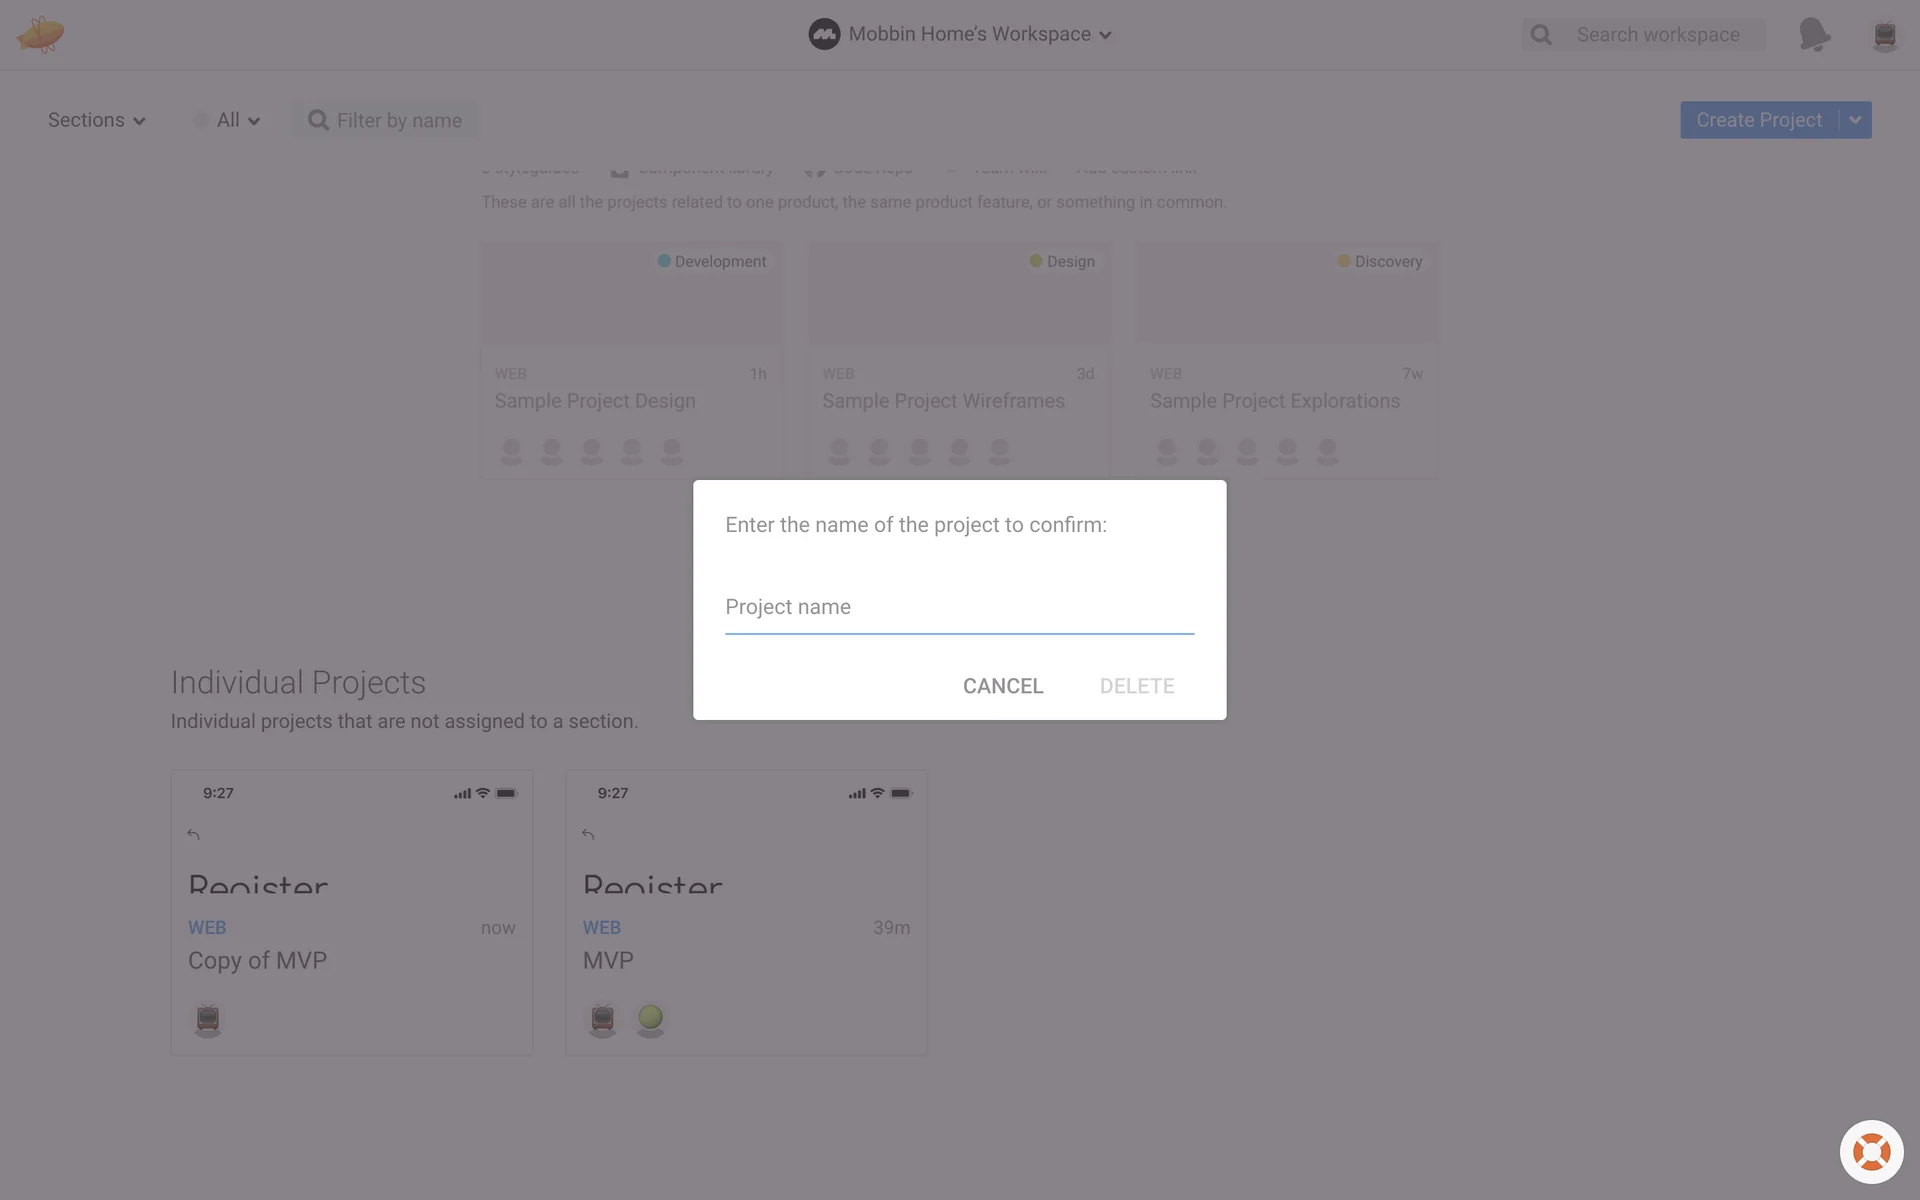Click the Filter by name field
The height and width of the screenshot is (1200, 1920).
click(x=399, y=120)
